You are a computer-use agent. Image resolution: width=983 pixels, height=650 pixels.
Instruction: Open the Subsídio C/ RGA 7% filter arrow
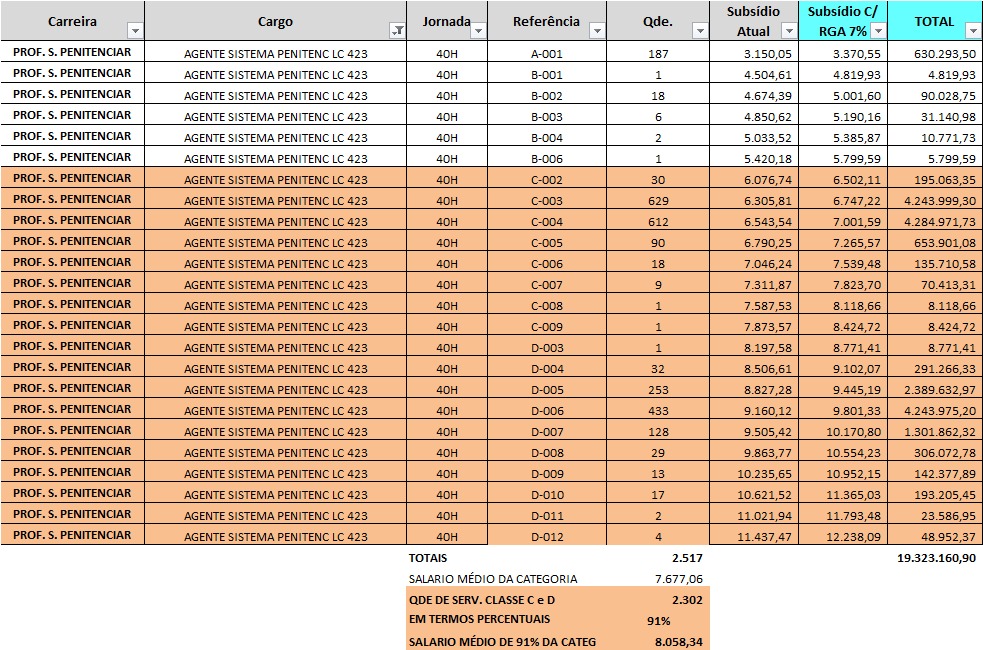[876, 32]
